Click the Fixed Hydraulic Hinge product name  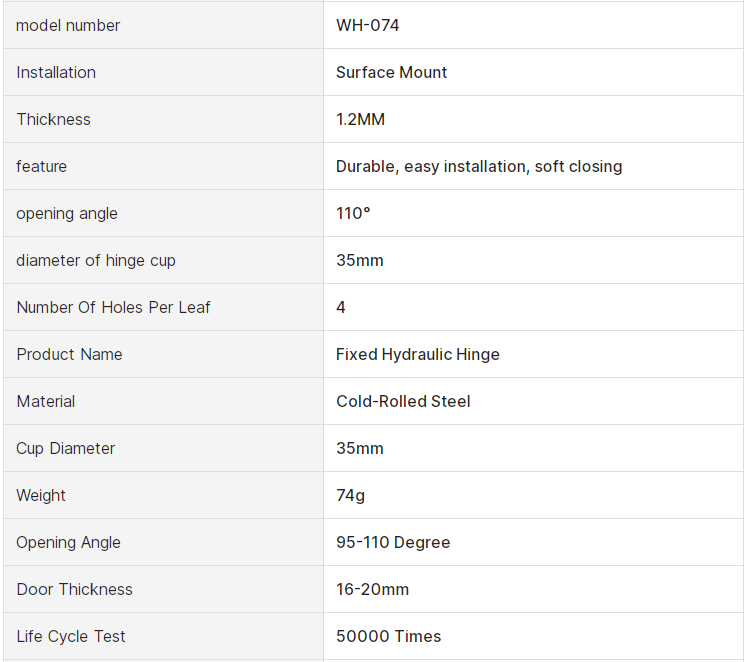[x=417, y=354]
